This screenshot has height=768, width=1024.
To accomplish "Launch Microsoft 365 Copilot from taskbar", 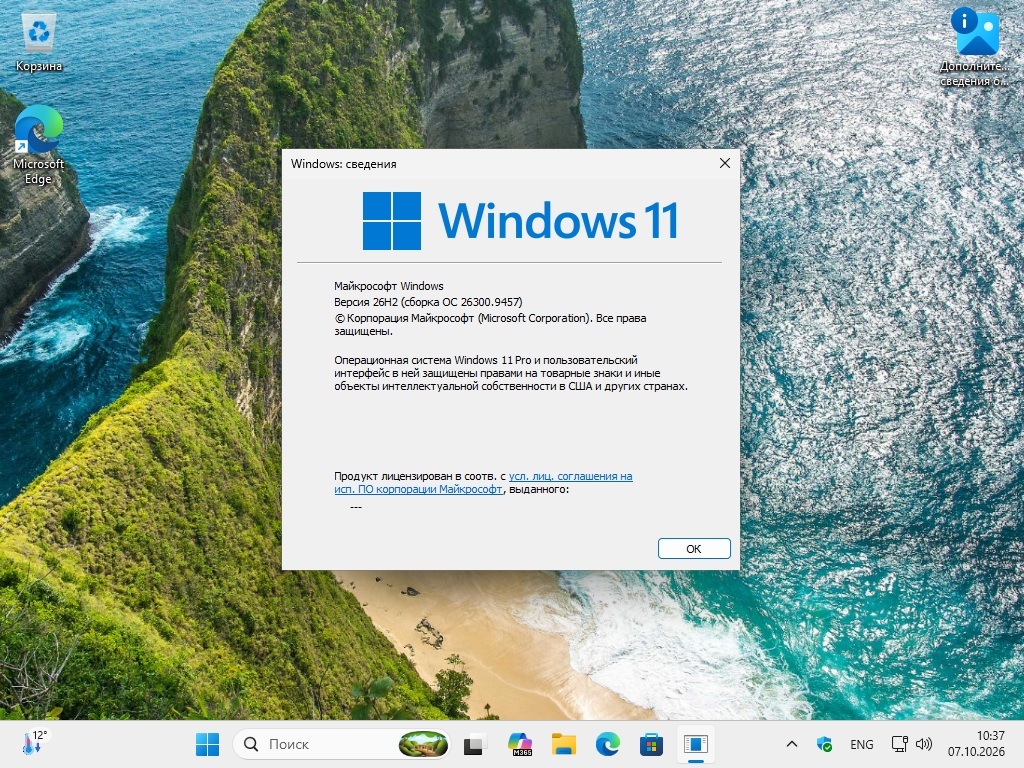I will pyautogui.click(x=520, y=744).
